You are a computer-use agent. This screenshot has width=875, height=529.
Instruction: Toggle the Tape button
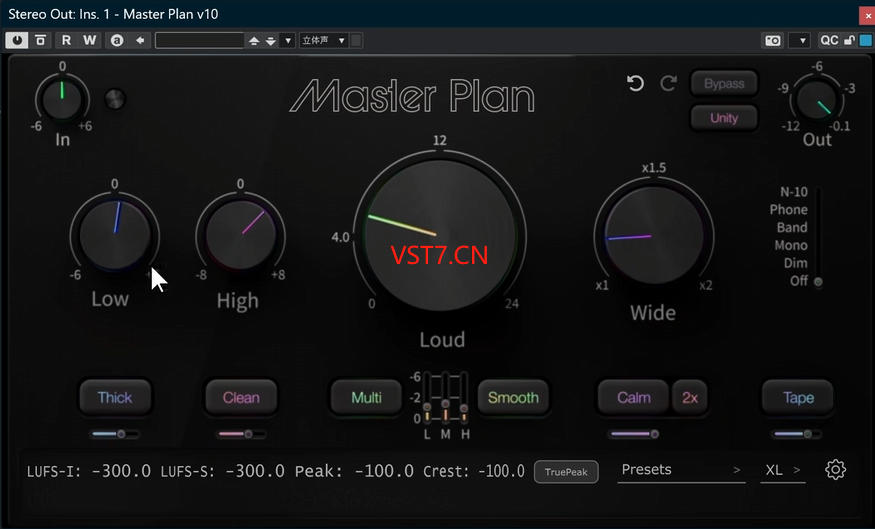coord(798,397)
